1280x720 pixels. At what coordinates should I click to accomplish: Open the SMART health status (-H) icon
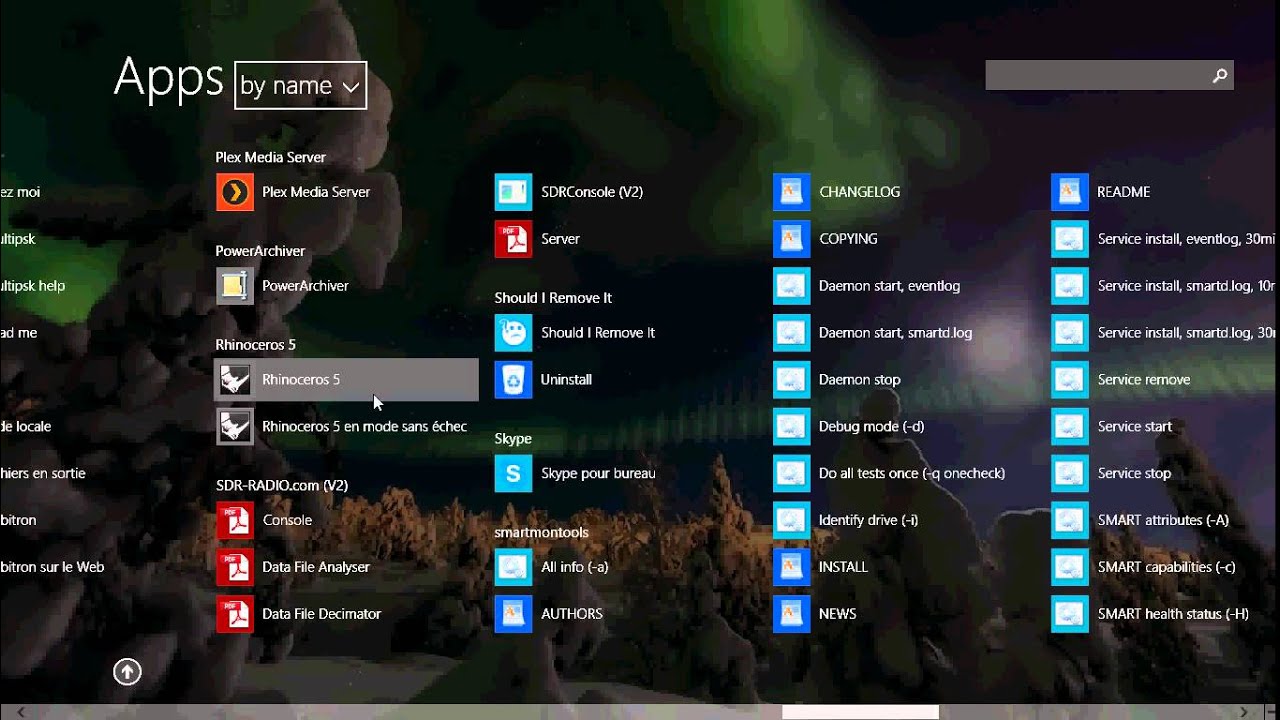(x=1069, y=614)
